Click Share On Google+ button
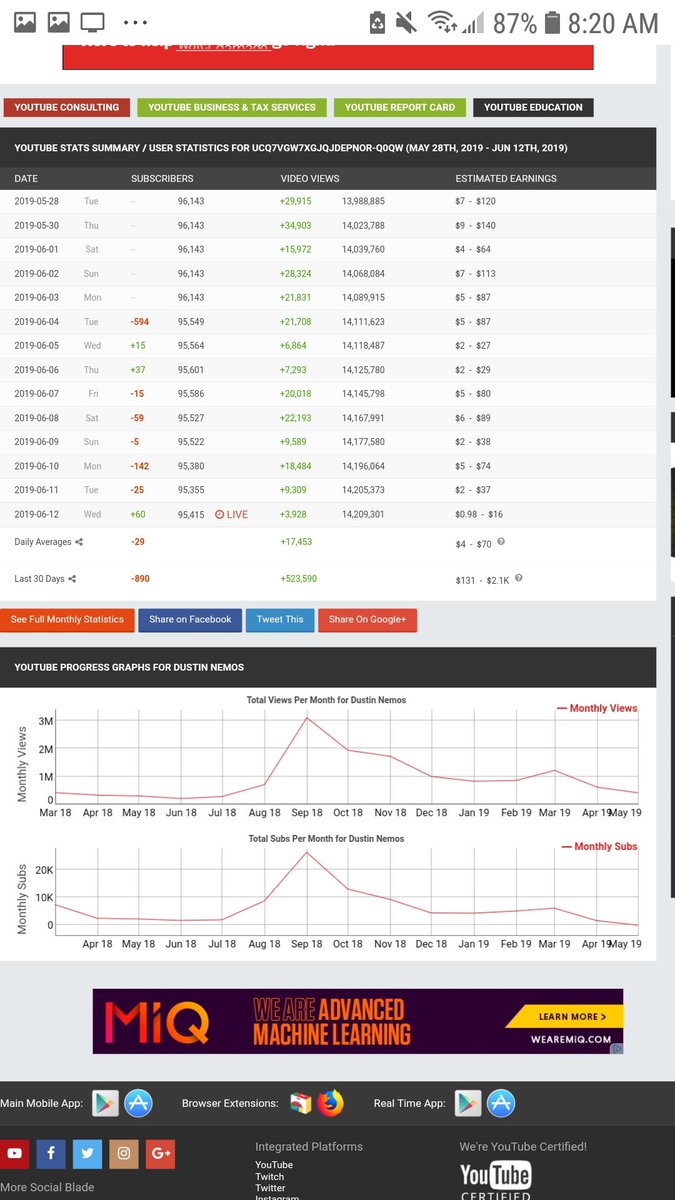This screenshot has height=1200, width=675. pyautogui.click(x=367, y=620)
